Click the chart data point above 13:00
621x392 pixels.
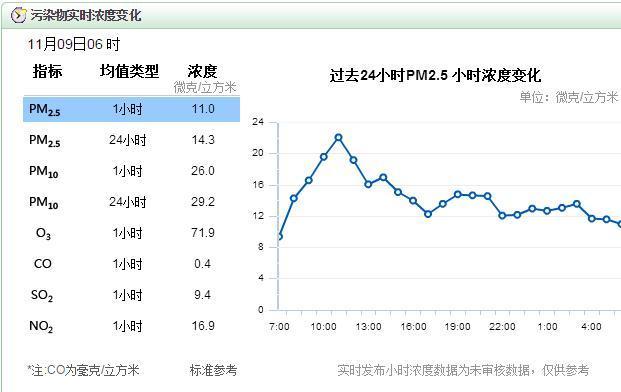(x=368, y=184)
